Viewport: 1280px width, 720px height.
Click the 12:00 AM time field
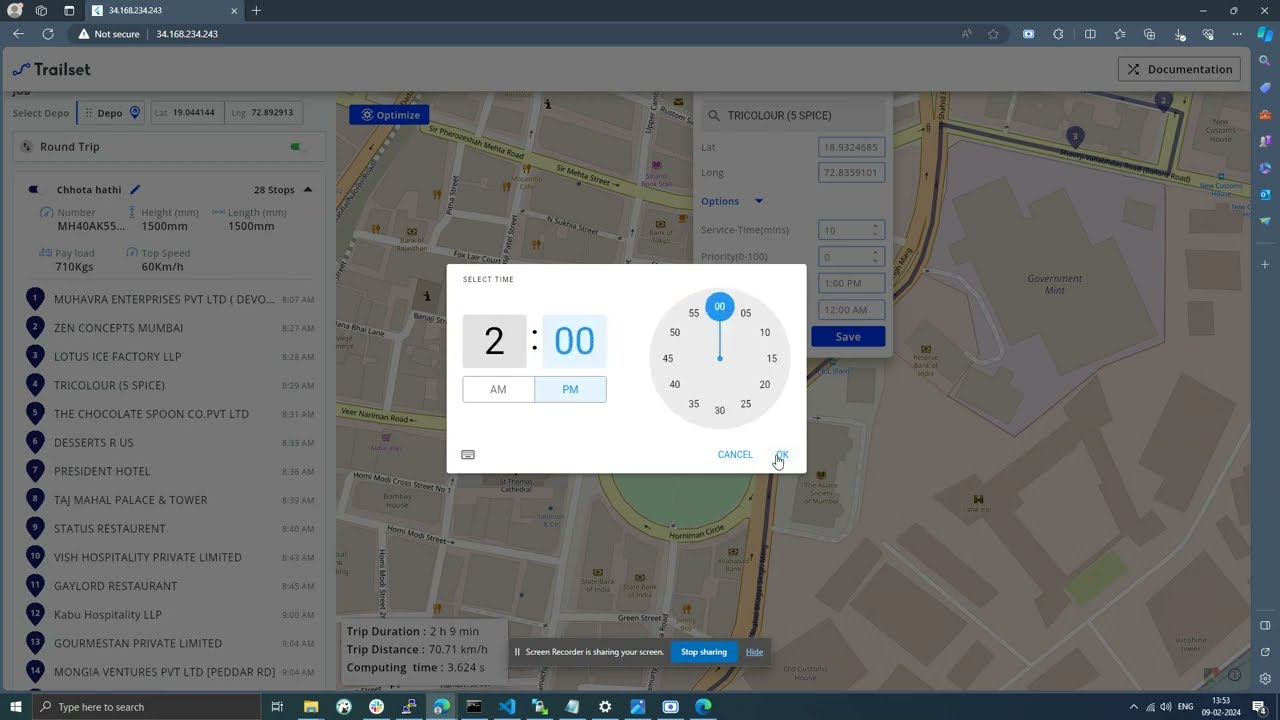click(x=852, y=310)
